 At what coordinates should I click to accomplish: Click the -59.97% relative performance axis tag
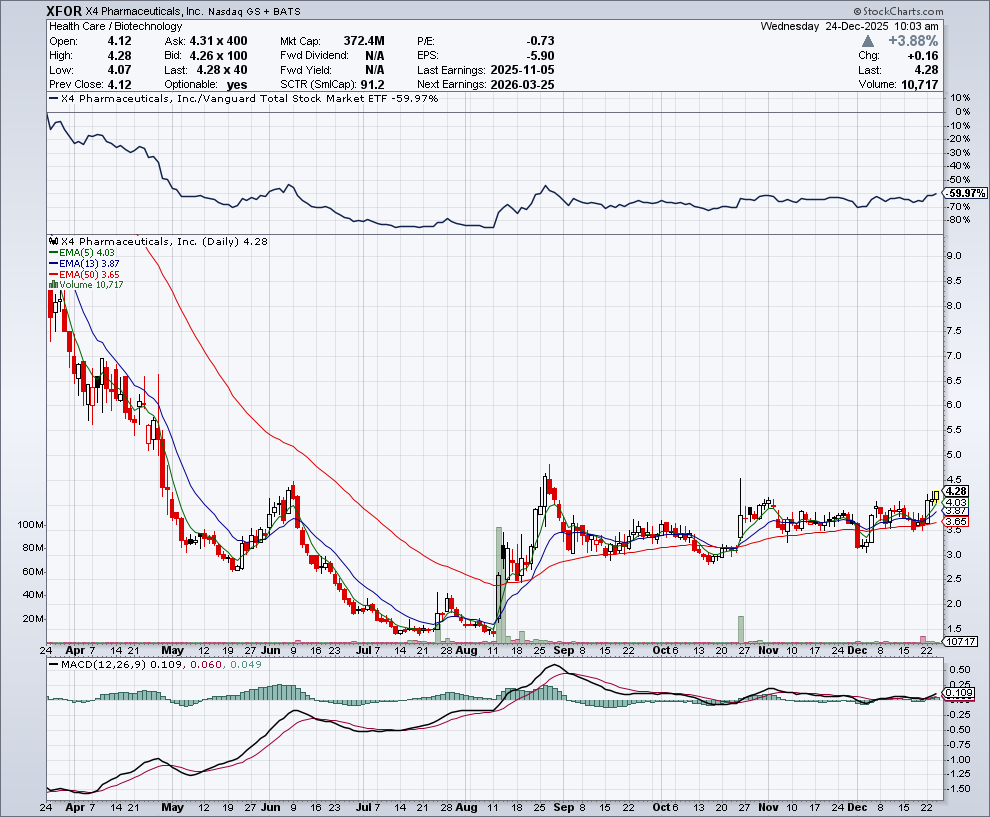click(966, 193)
